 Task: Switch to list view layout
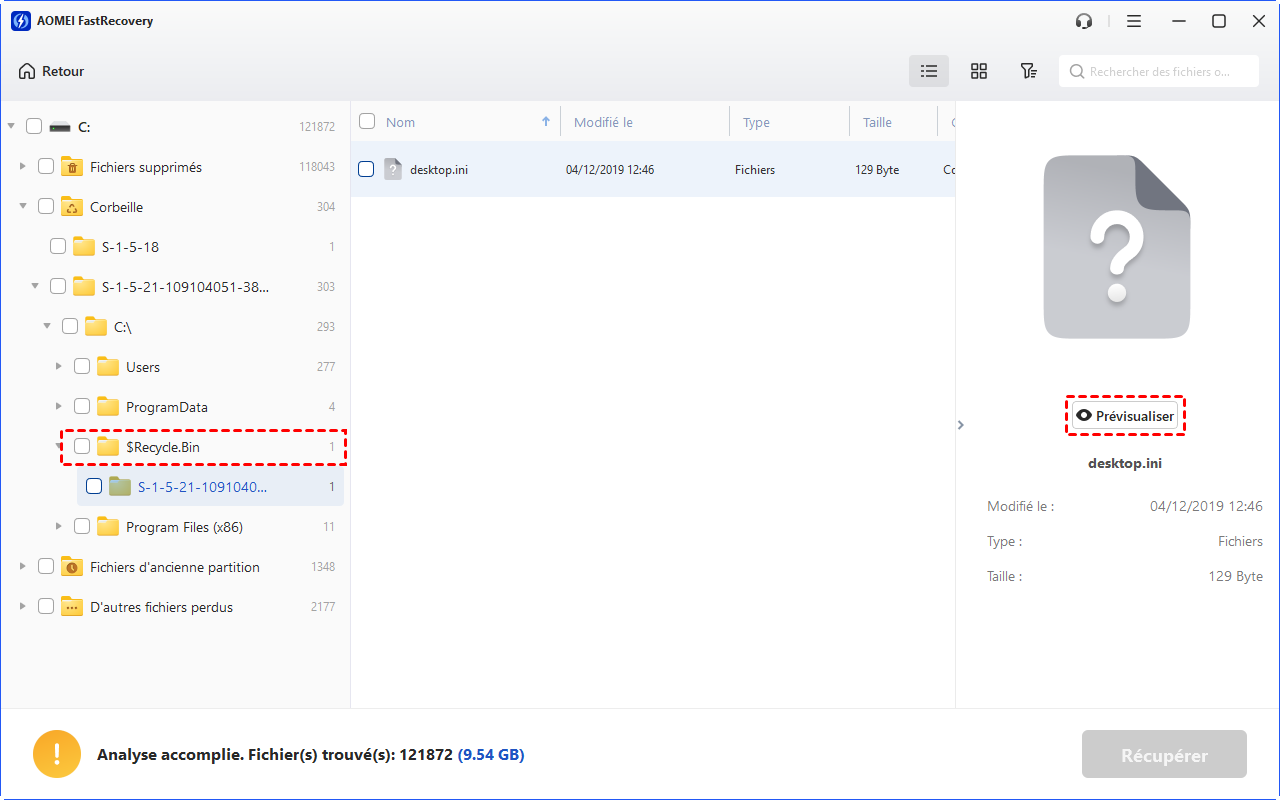(929, 71)
